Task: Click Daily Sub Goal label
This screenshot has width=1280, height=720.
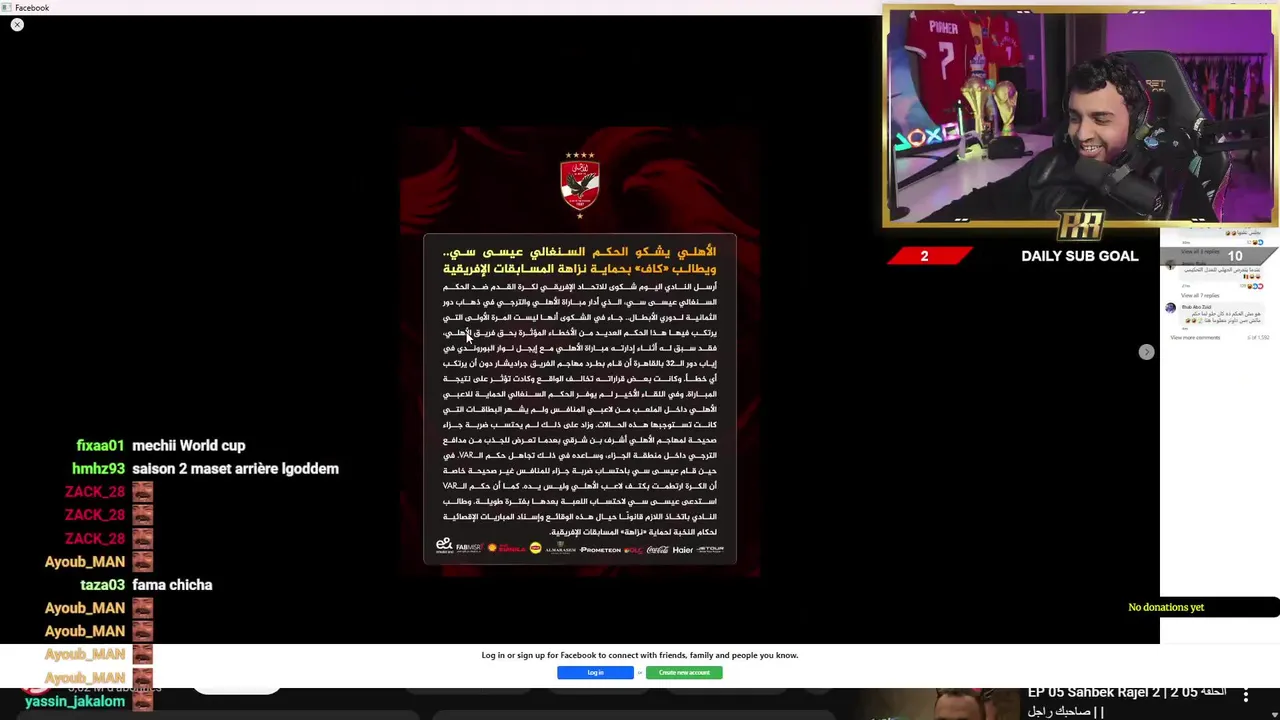Action: tap(1080, 256)
